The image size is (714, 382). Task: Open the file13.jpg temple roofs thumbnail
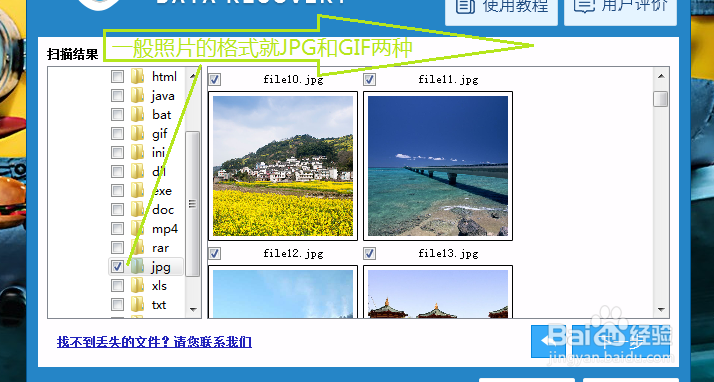point(438,292)
